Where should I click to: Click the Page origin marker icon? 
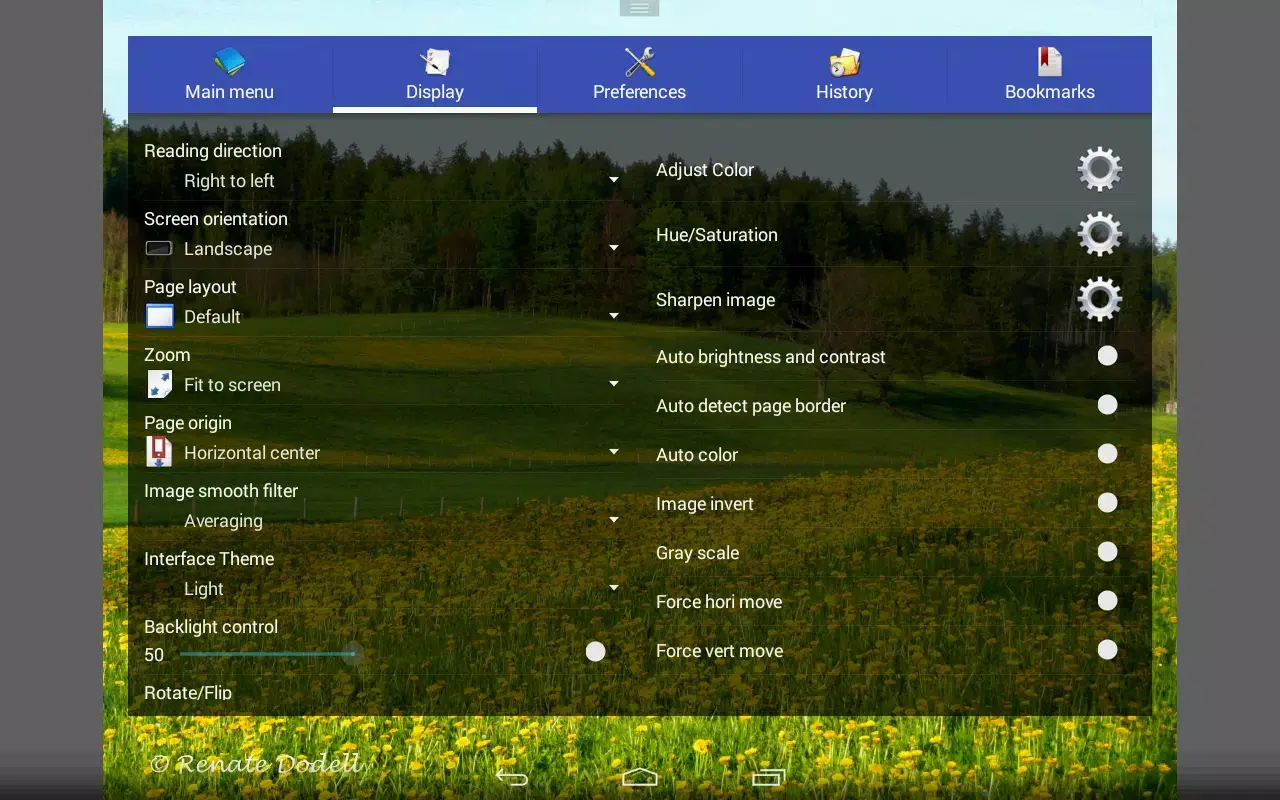click(x=157, y=451)
